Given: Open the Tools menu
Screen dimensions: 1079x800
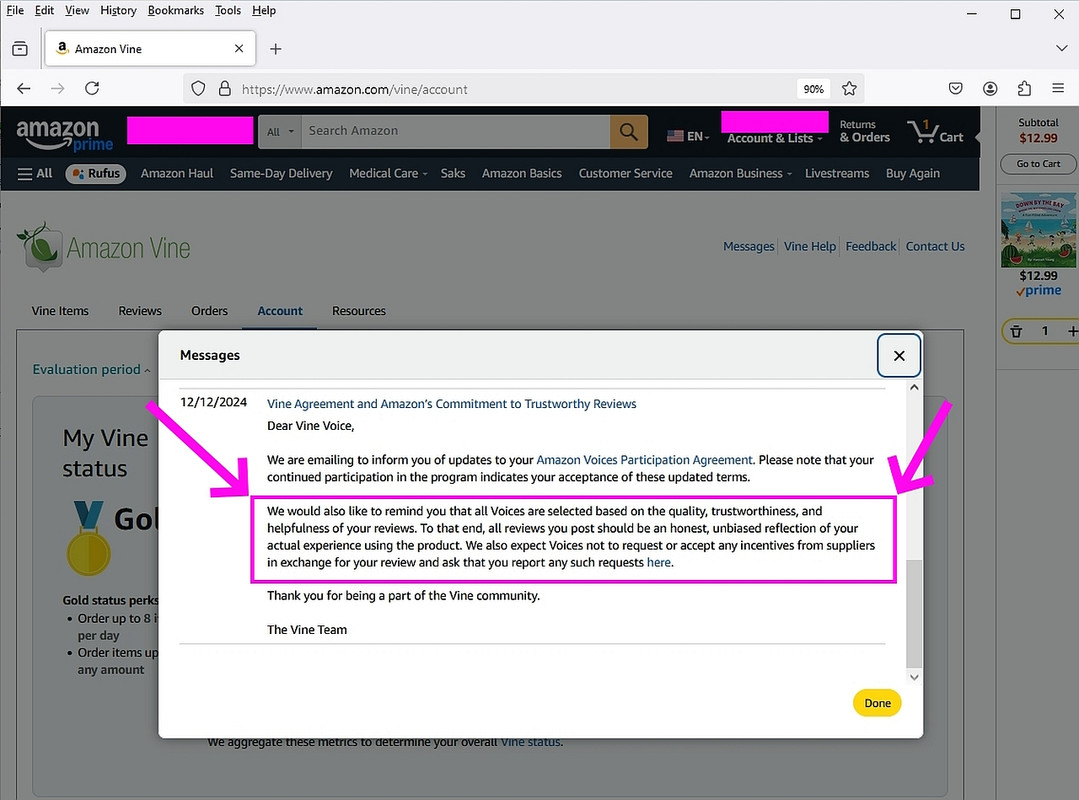Looking at the screenshot, I should click(228, 10).
